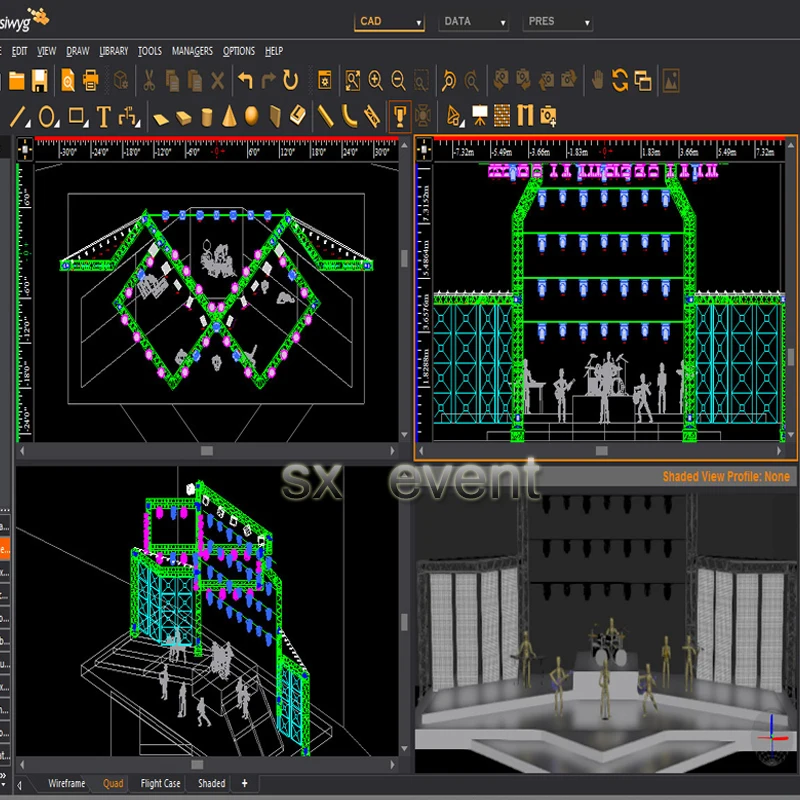Switch to the Wireframe tab
Screen dimensions: 800x800
[x=66, y=783]
